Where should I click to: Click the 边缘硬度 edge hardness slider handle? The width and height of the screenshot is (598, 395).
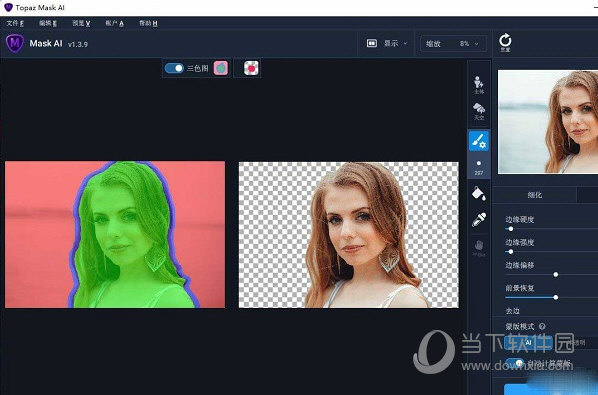(511, 229)
